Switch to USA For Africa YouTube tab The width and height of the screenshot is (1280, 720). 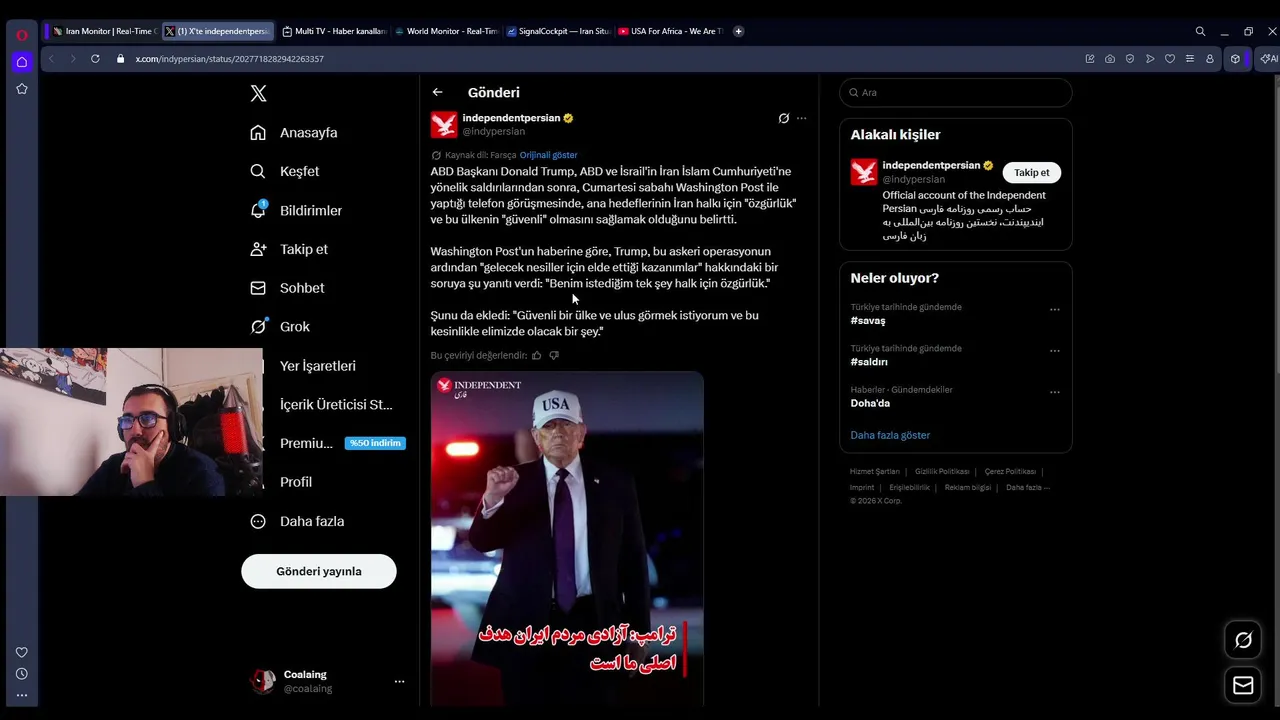point(670,31)
